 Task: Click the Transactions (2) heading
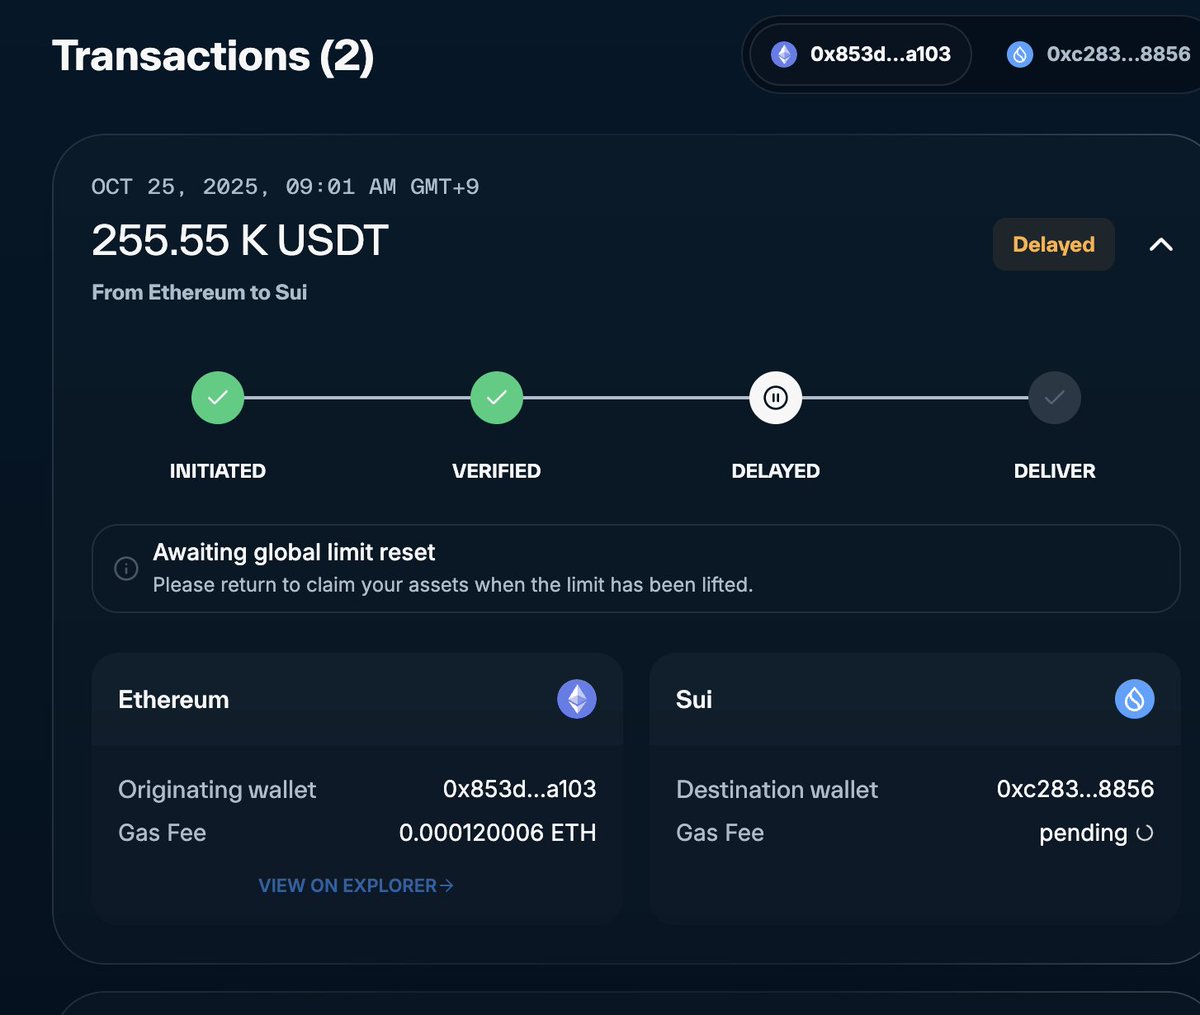coord(213,56)
